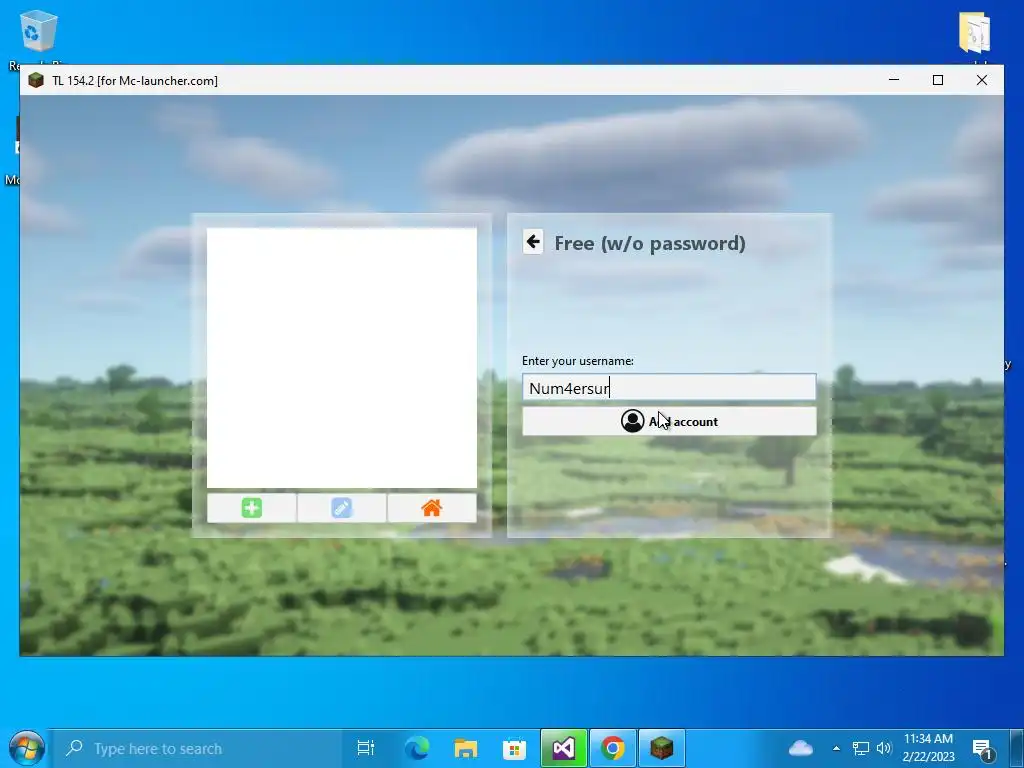Go back using the left arrow icon

(533, 242)
